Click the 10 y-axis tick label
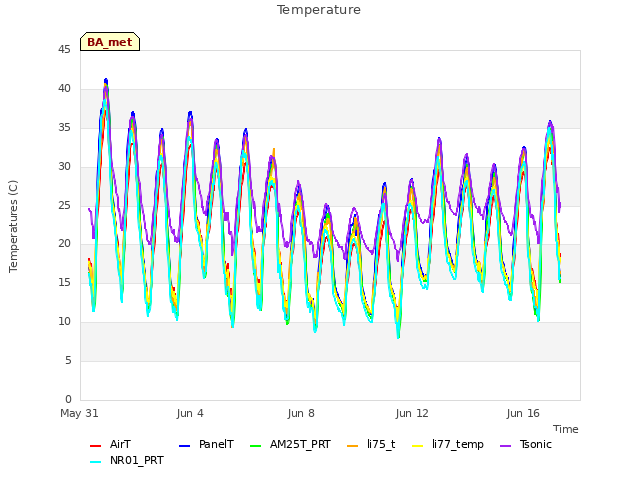This screenshot has height=480, width=640. pos(64,322)
